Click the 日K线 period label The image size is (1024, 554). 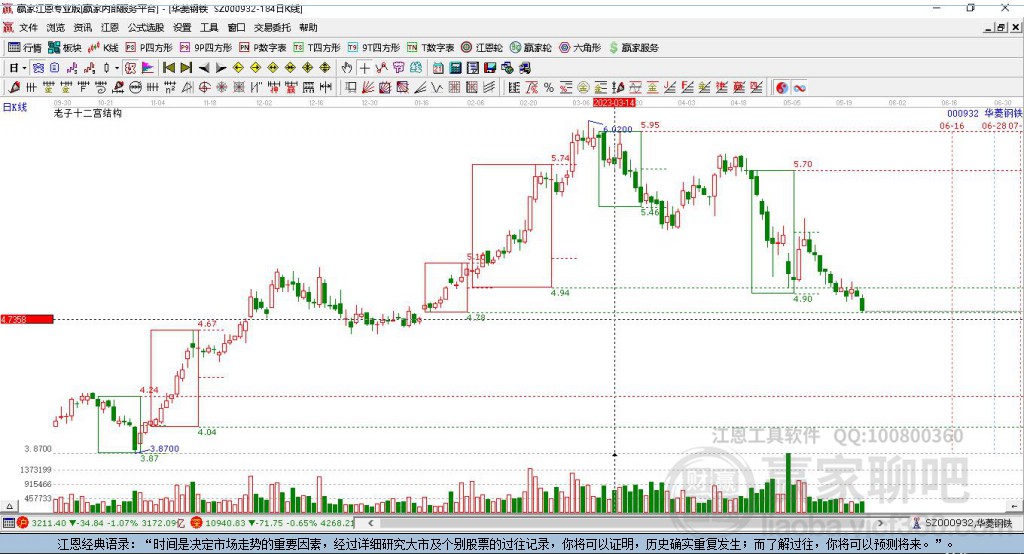click(x=14, y=107)
